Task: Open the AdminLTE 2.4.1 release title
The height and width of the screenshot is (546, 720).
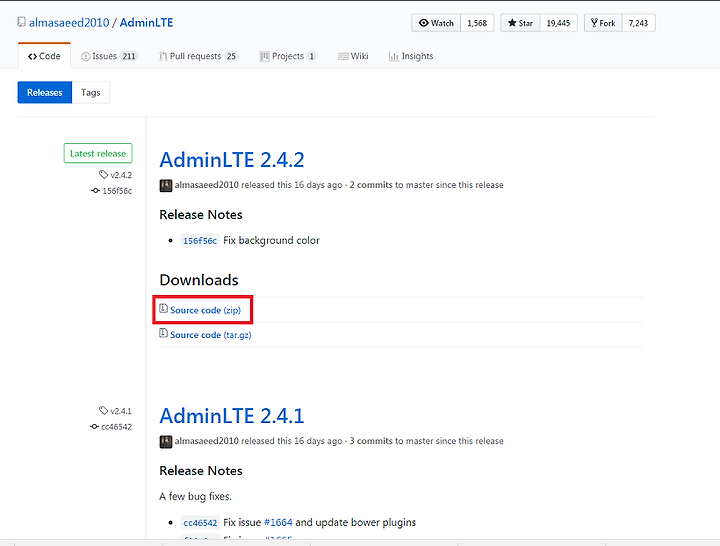Action: click(x=232, y=416)
